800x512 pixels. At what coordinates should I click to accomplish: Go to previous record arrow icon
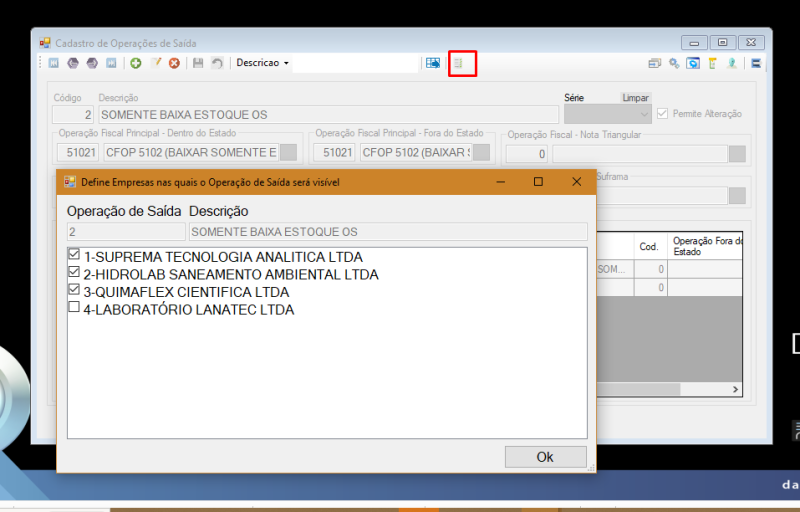tap(73, 63)
